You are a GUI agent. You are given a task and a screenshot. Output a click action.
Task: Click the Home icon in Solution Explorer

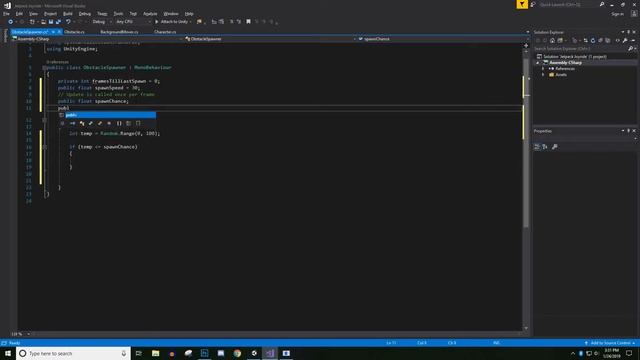coord(552,40)
